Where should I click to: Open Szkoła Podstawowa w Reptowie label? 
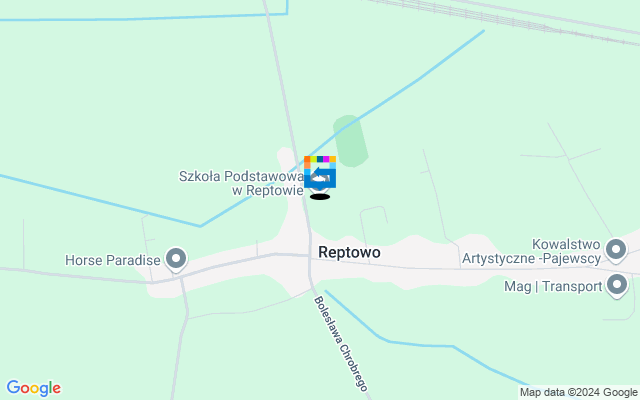(x=241, y=183)
